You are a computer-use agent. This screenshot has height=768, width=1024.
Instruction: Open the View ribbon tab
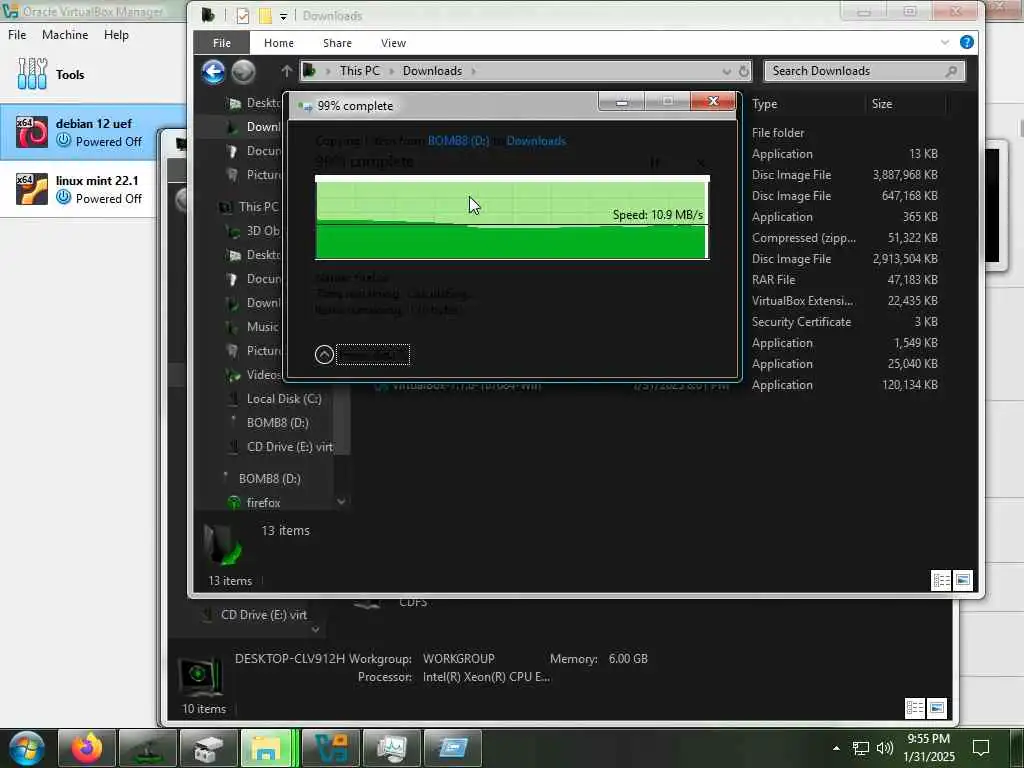[393, 43]
